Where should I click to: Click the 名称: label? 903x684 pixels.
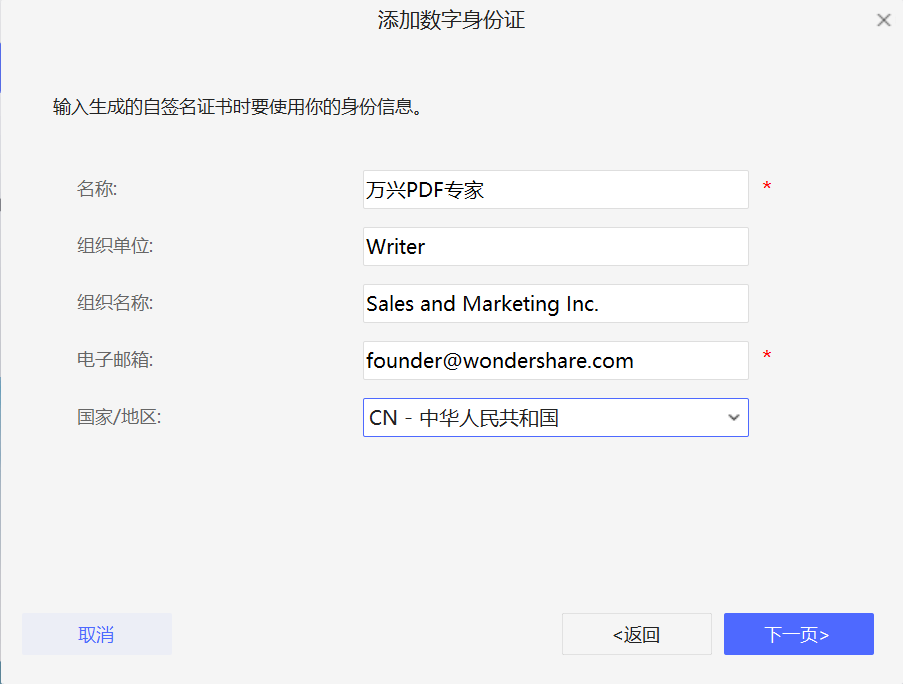point(97,188)
